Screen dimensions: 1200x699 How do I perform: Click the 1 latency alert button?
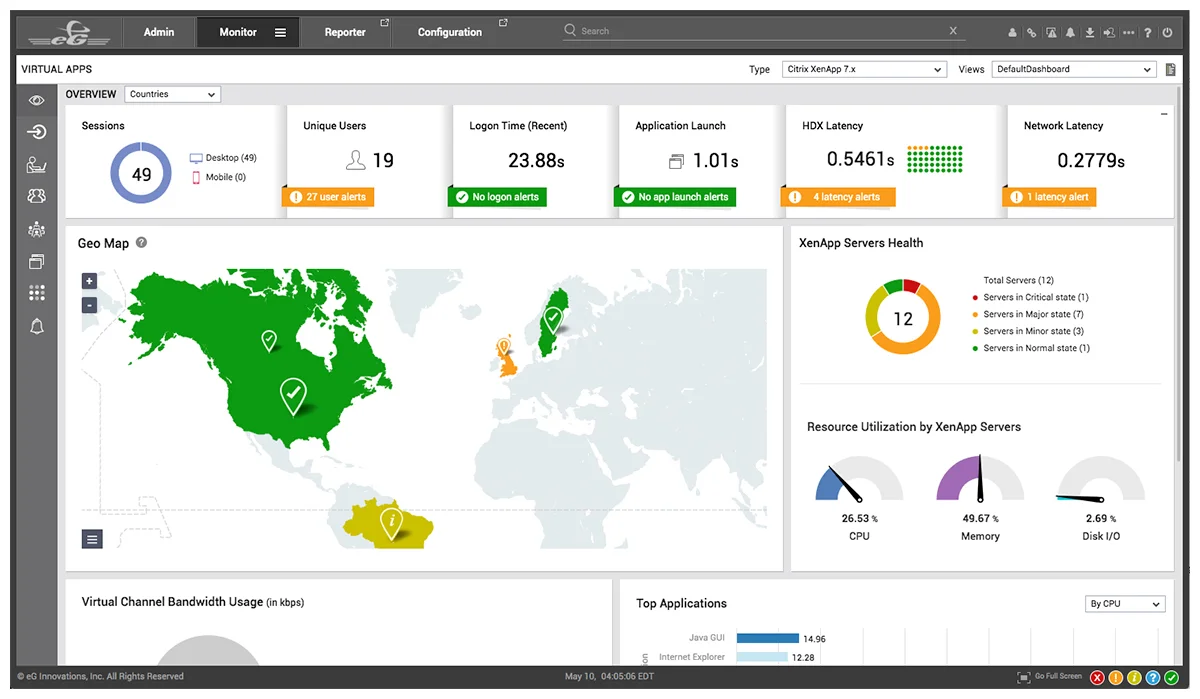tap(1049, 197)
